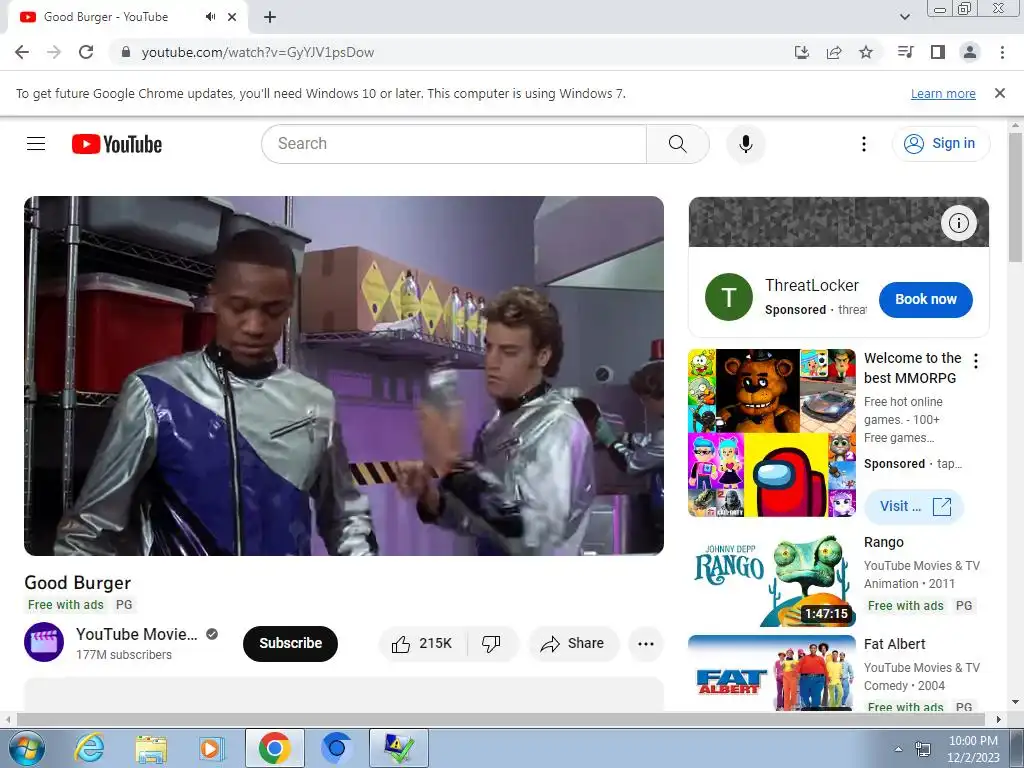Open Chrome three-dot menu
The width and height of the screenshot is (1024, 768).
click(x=1002, y=52)
